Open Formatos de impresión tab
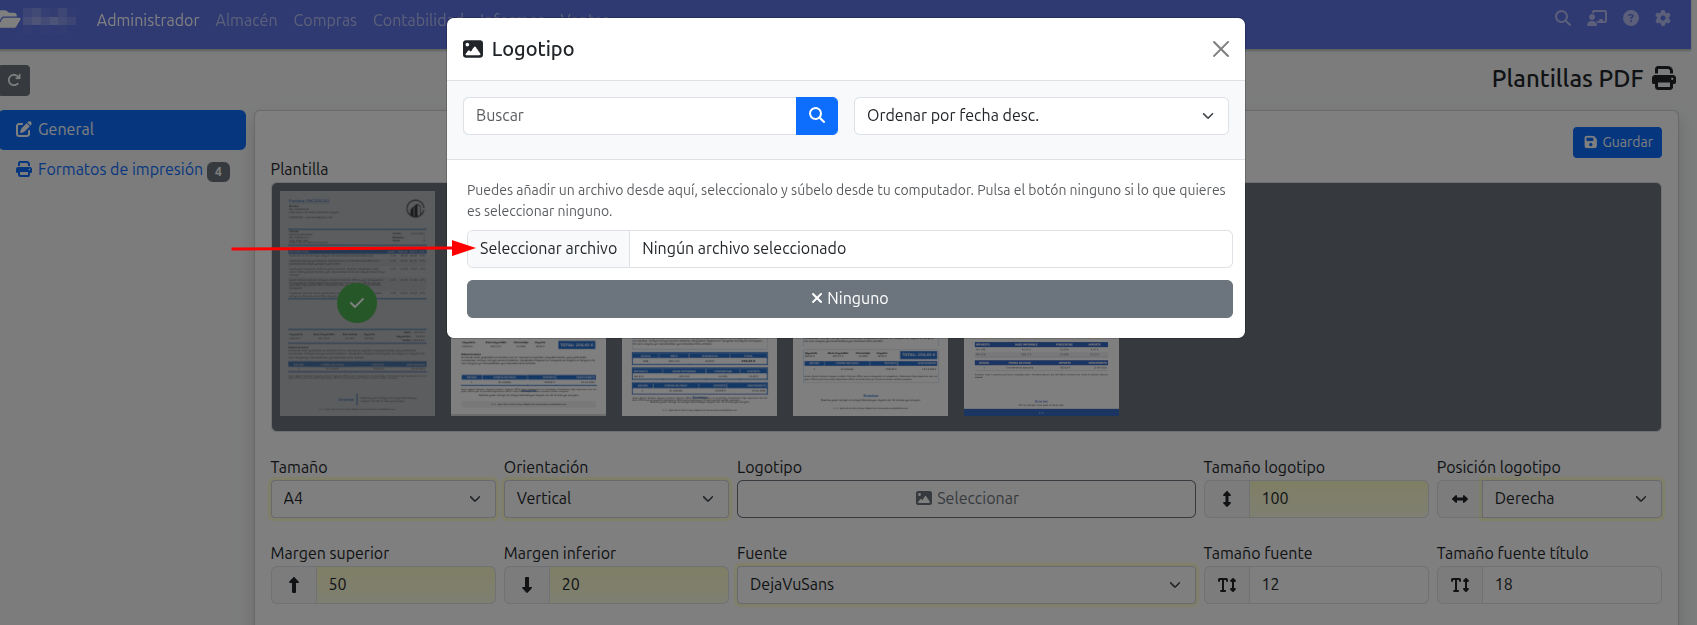The image size is (1697, 625). click(120, 170)
